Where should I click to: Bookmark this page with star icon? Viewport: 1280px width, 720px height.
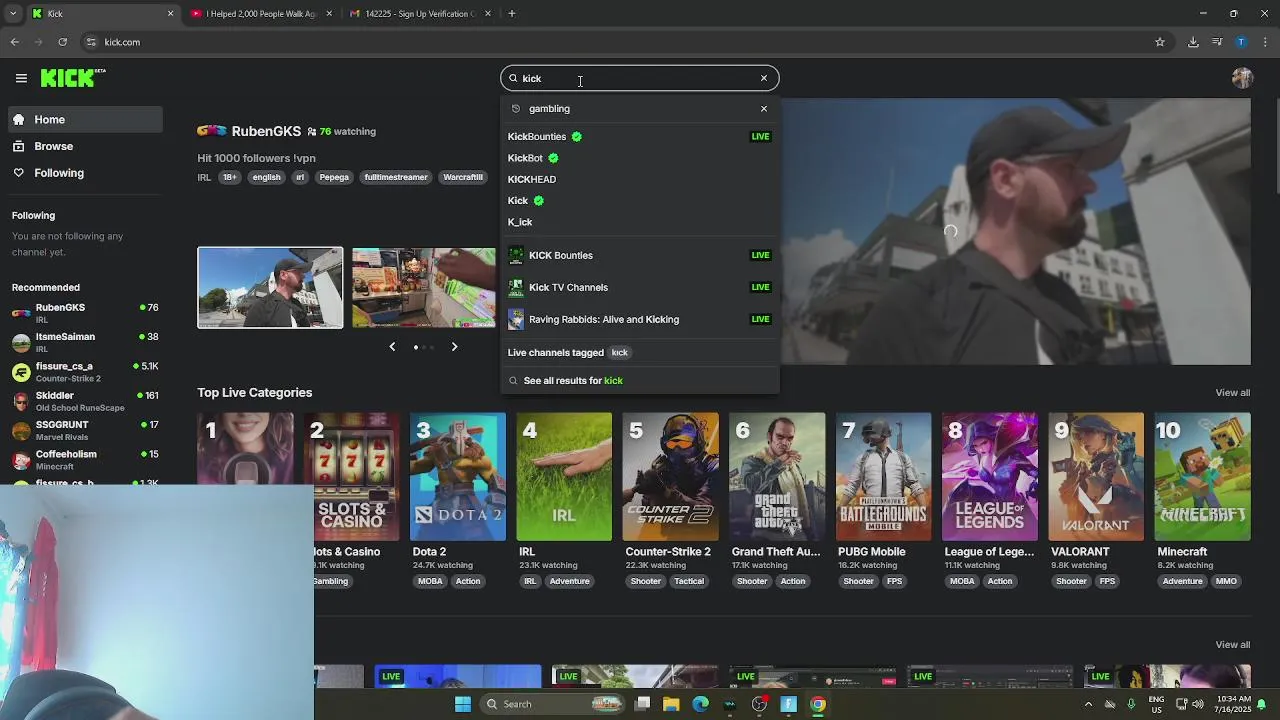point(1160,42)
